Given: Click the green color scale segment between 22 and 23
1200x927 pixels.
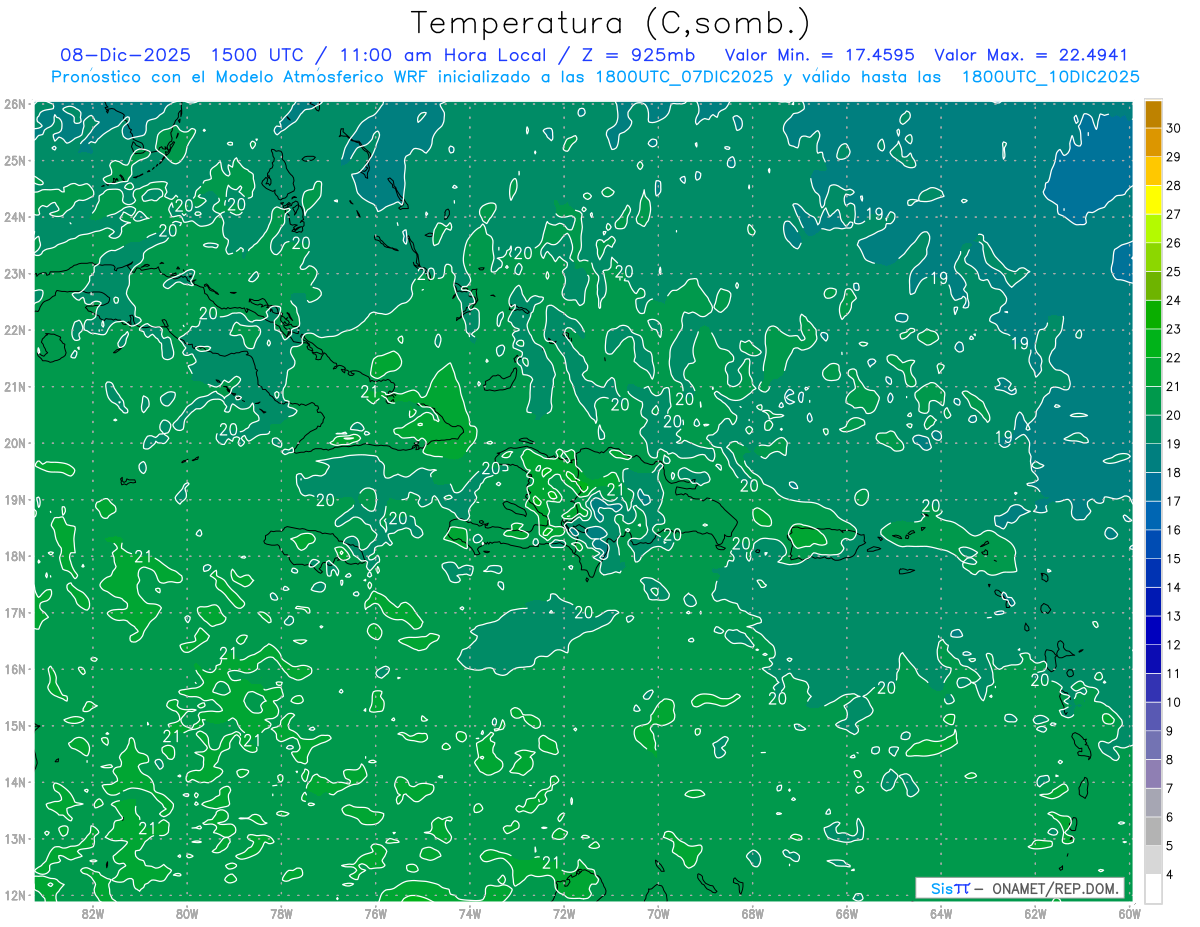Looking at the screenshot, I should click(x=1154, y=343).
